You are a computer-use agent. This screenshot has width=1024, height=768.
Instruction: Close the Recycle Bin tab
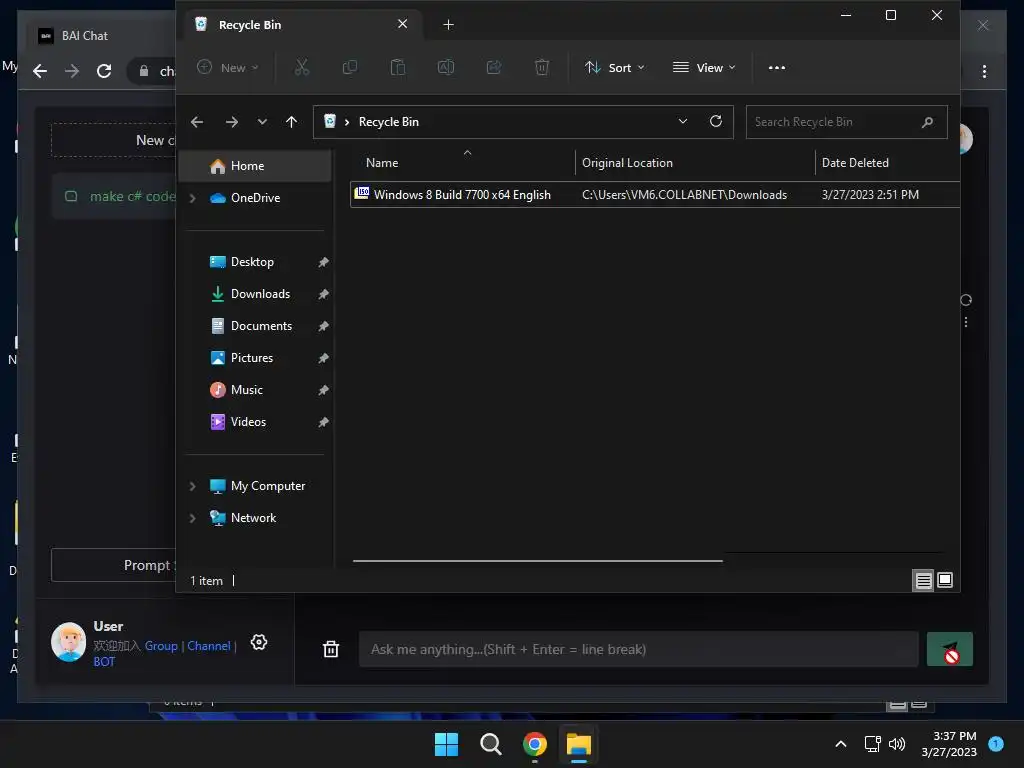click(x=402, y=24)
